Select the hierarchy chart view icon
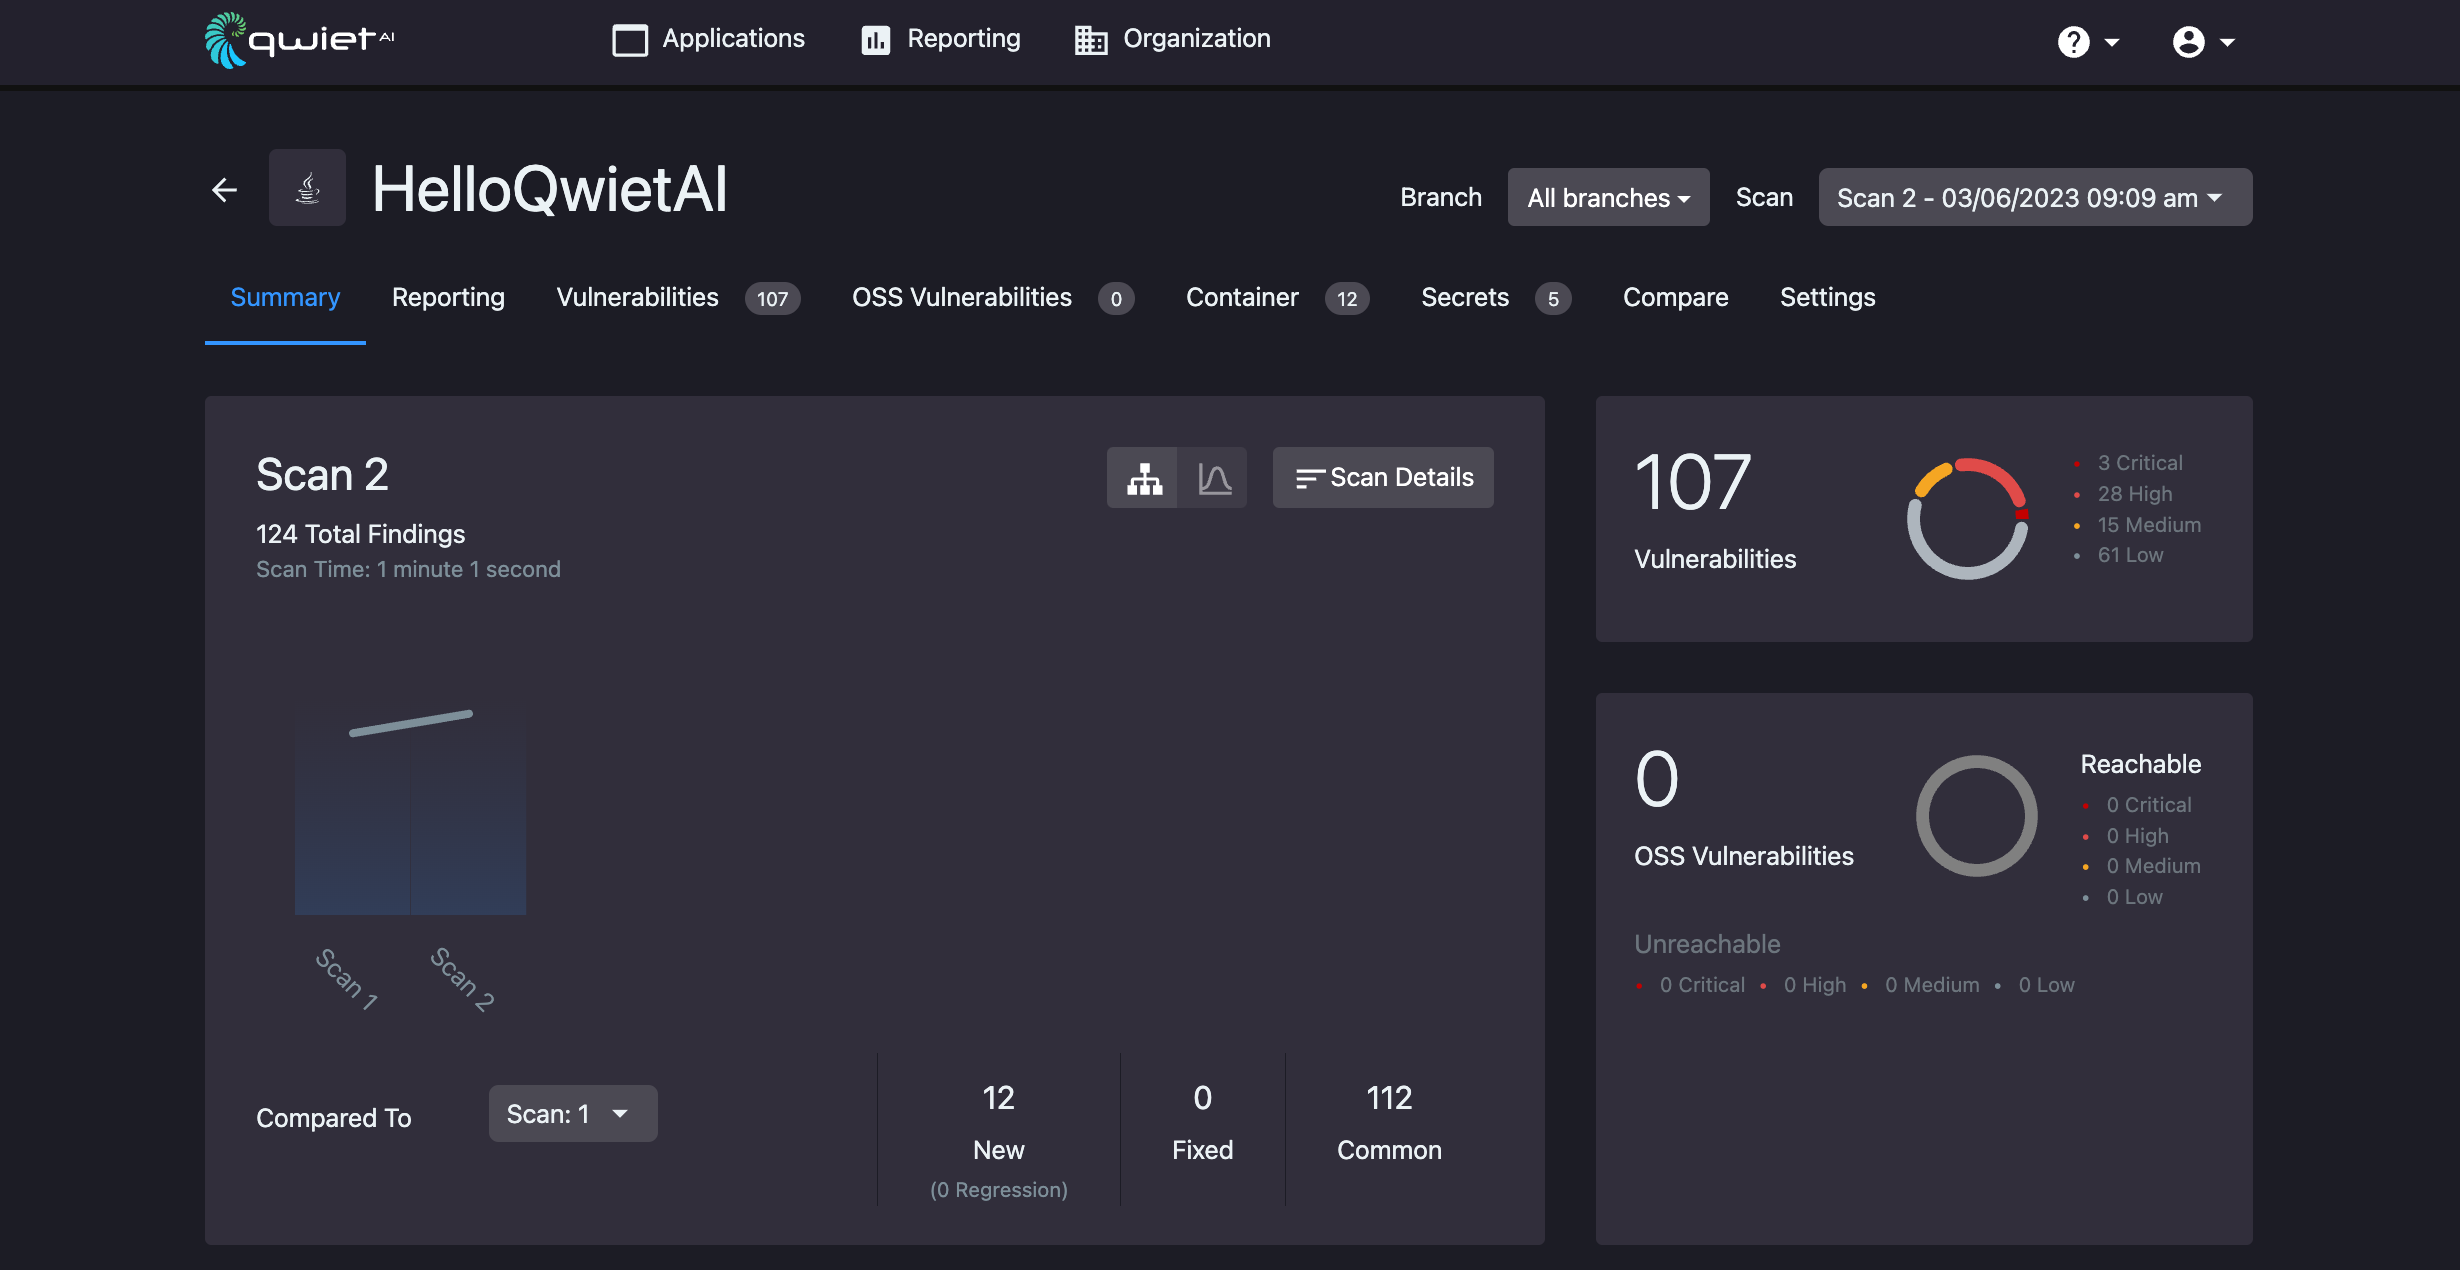Viewport: 2460px width, 1270px height. coord(1143,478)
